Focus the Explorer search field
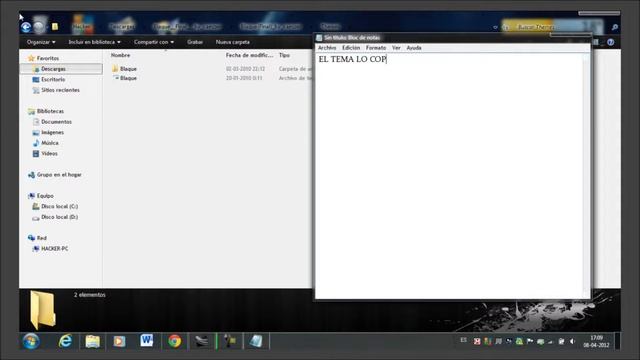Screen dimensions: 640x360 tap(553, 27)
